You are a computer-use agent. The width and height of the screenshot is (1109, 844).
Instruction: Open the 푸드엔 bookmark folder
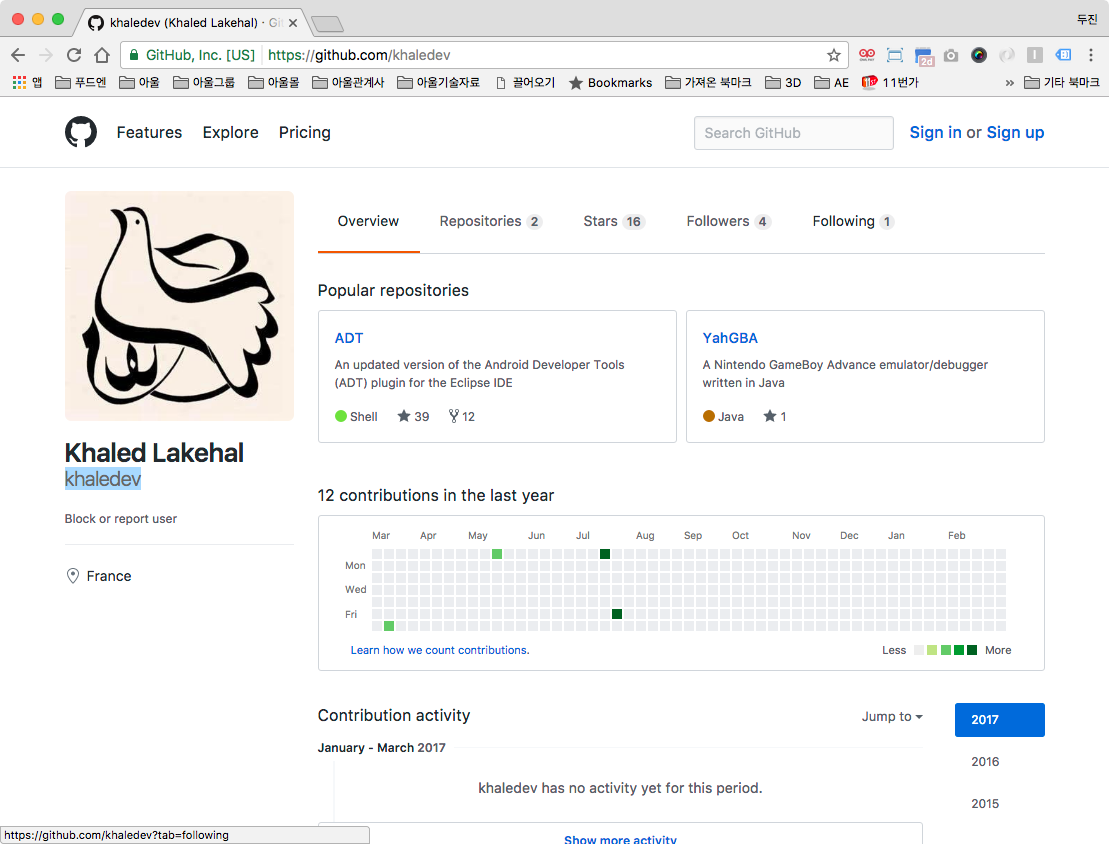point(81,83)
